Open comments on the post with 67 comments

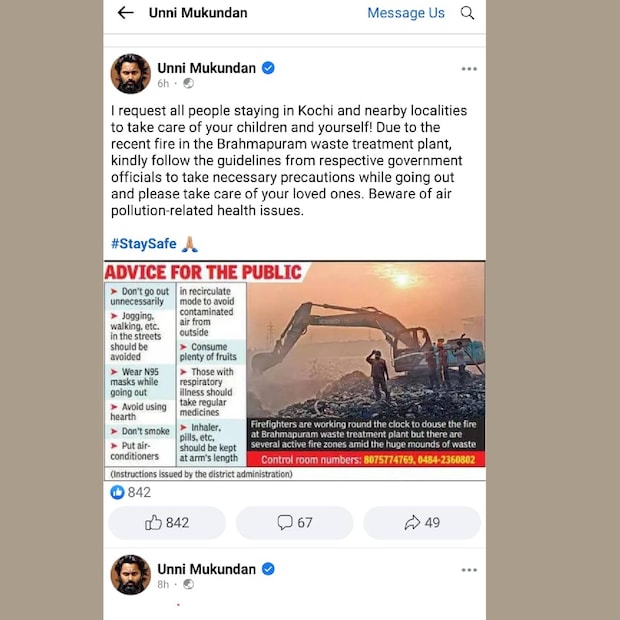click(294, 523)
